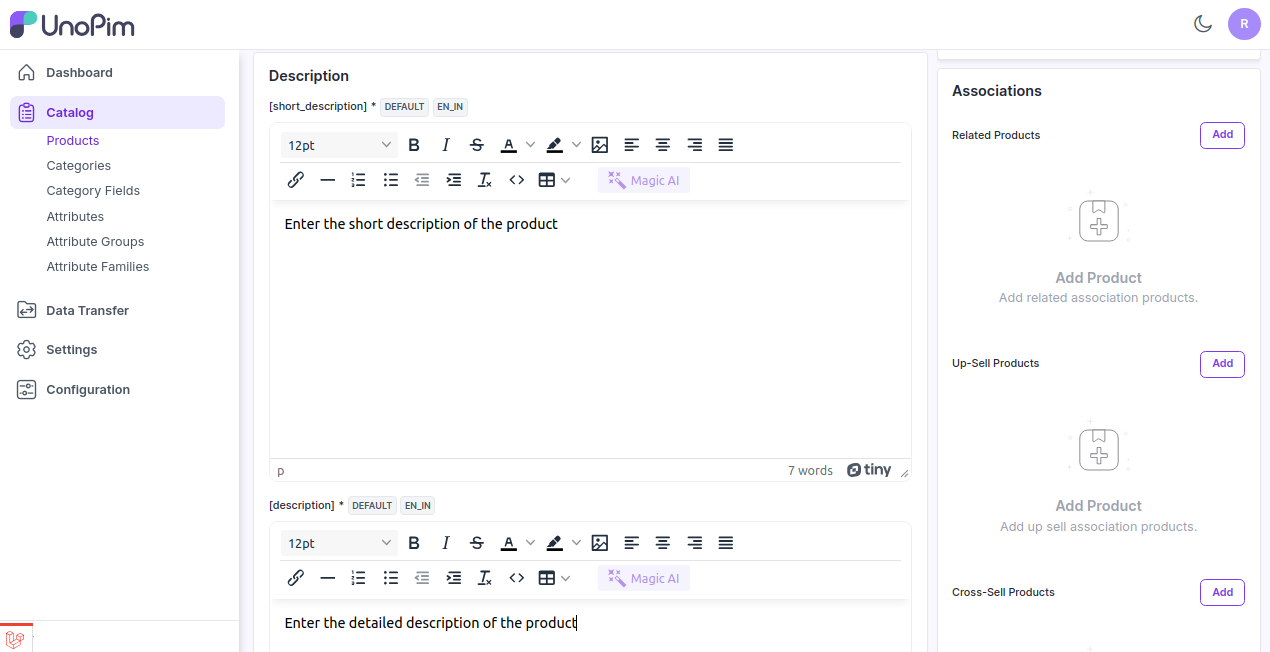The image size is (1270, 652).
Task: Open Attribute Families in the sidebar
Action: pos(98,267)
